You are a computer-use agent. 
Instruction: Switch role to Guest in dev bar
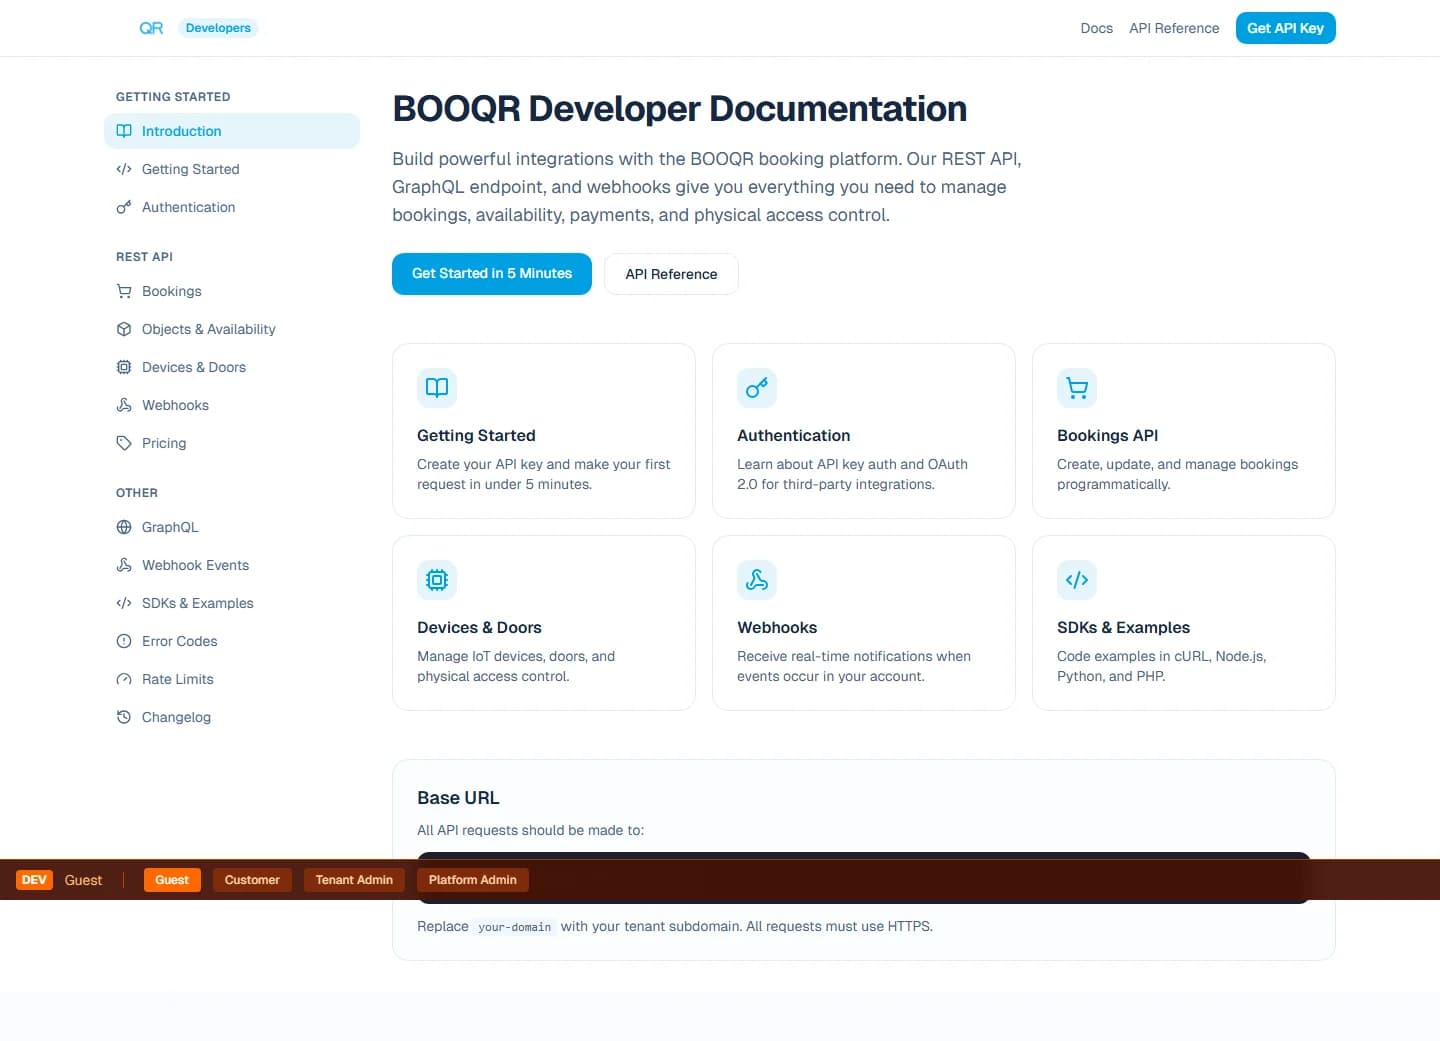172,880
